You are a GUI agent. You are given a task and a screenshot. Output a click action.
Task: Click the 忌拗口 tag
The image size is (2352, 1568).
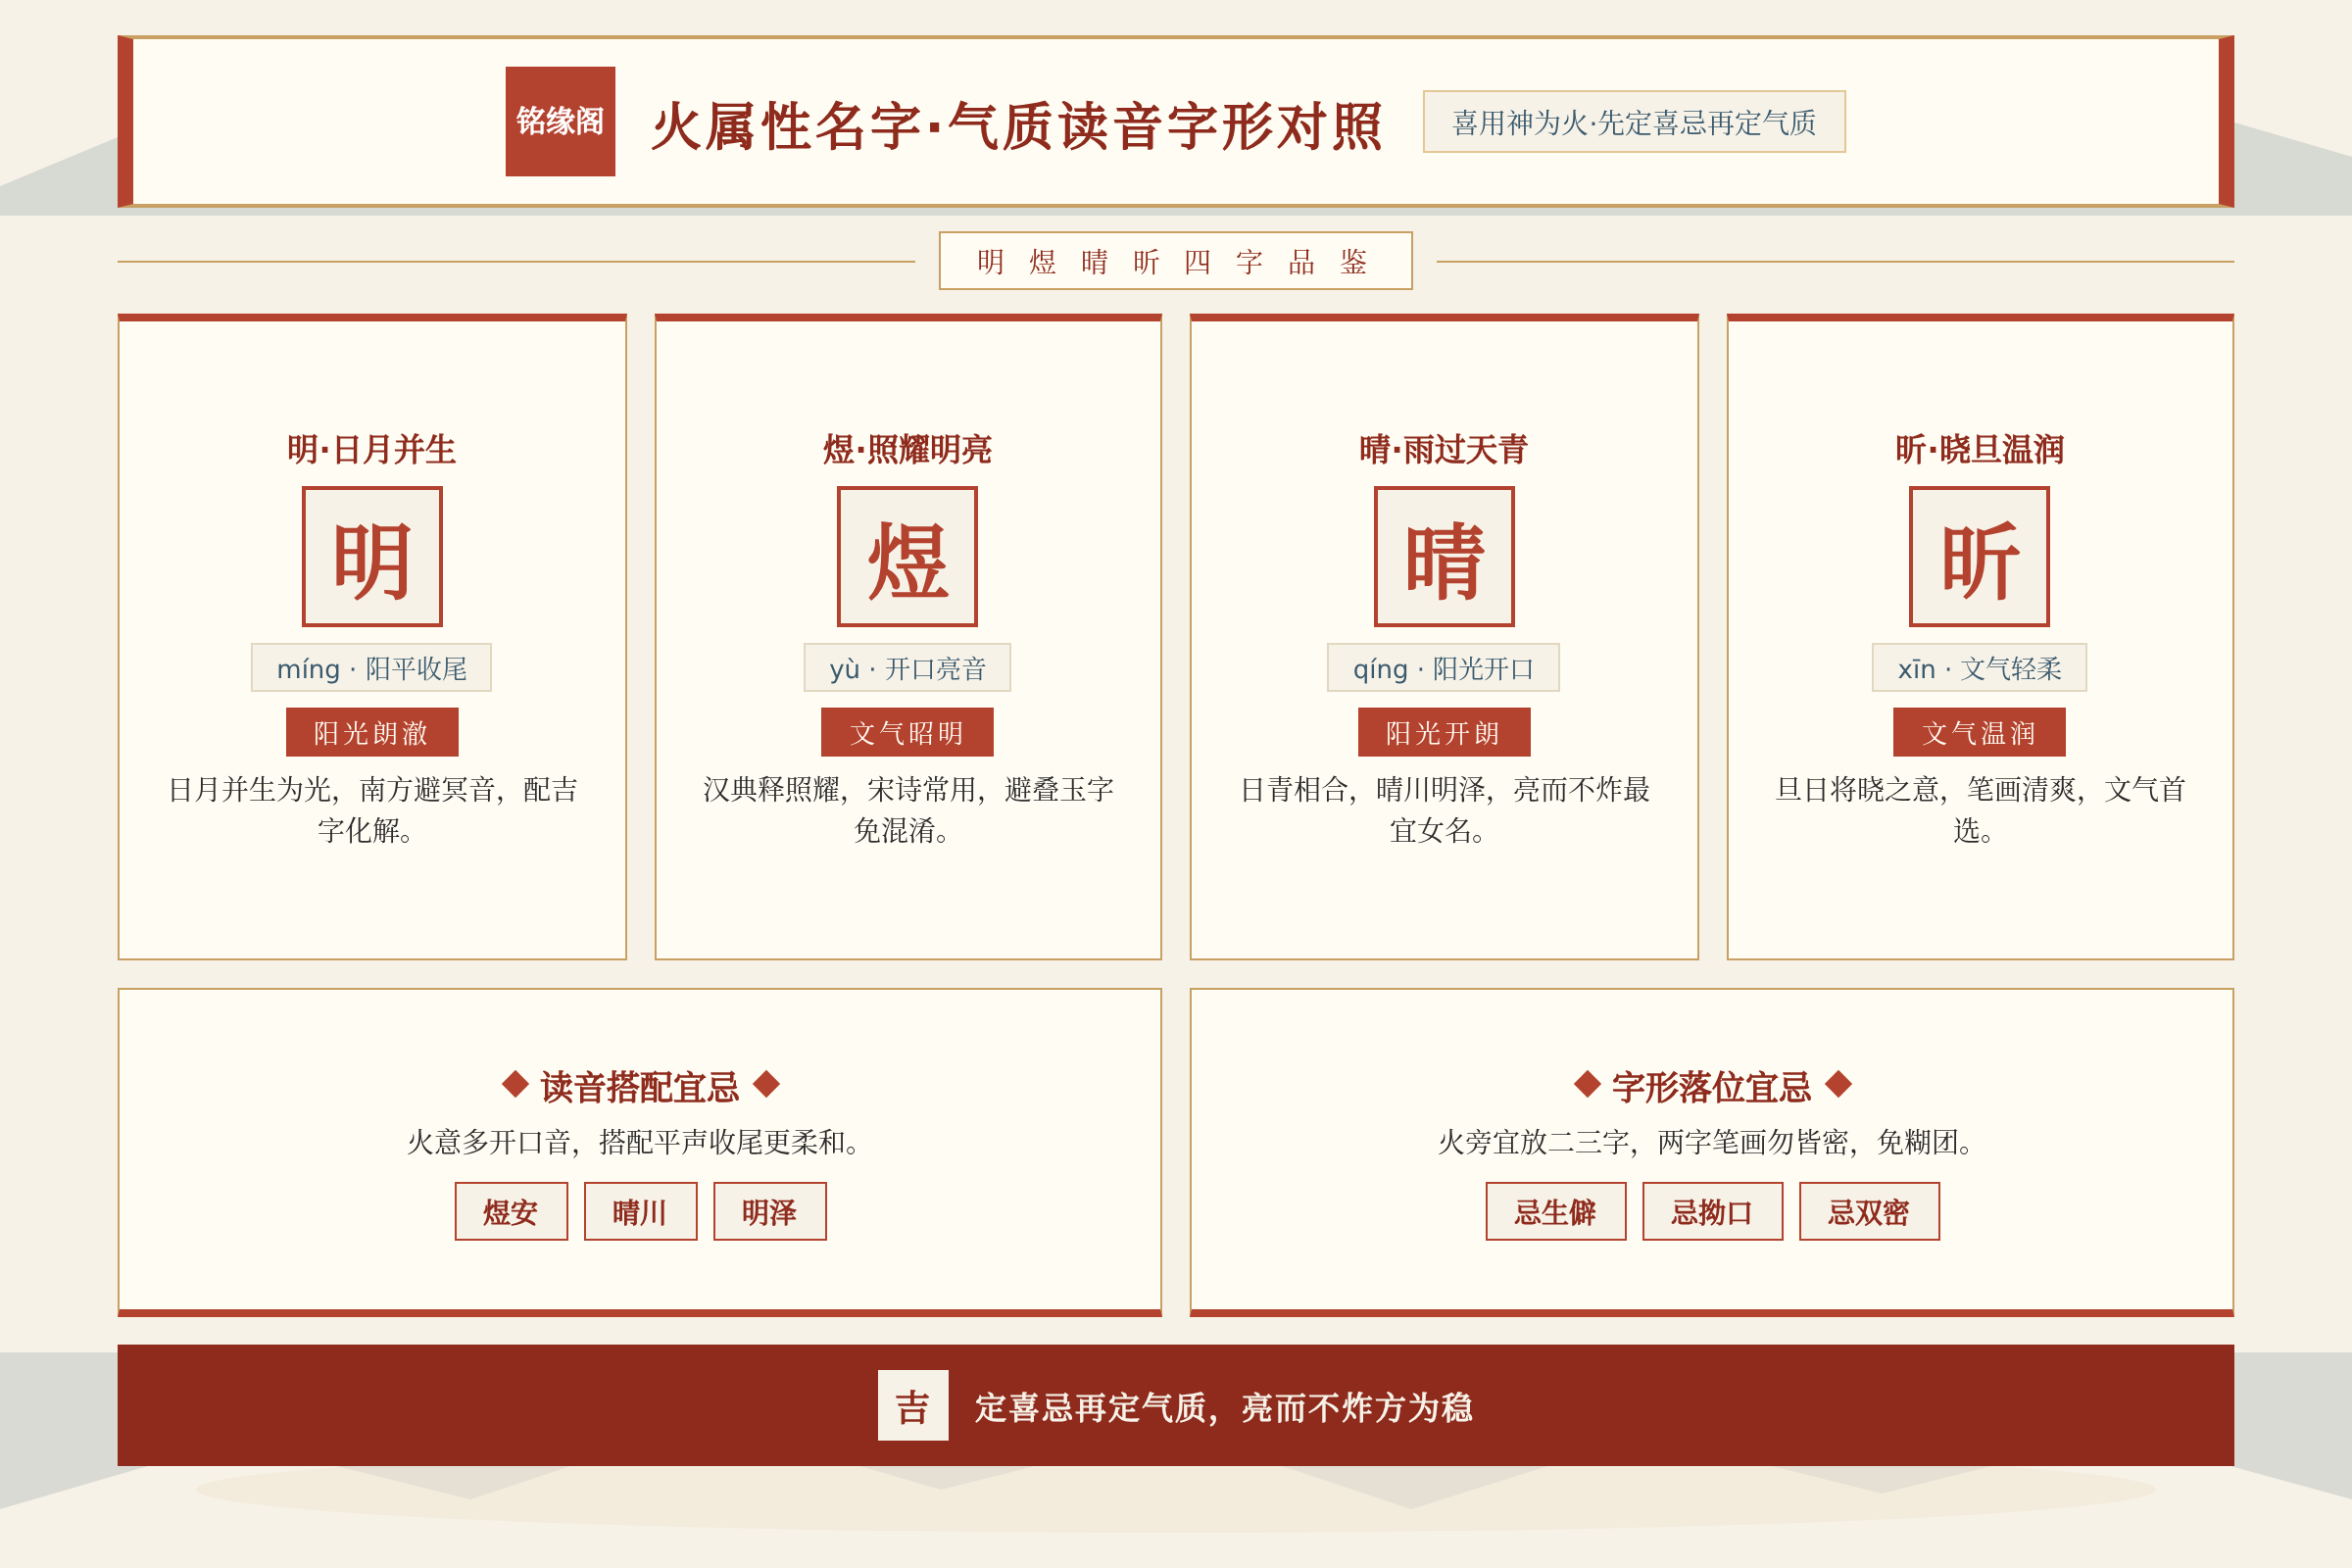pos(1713,1211)
